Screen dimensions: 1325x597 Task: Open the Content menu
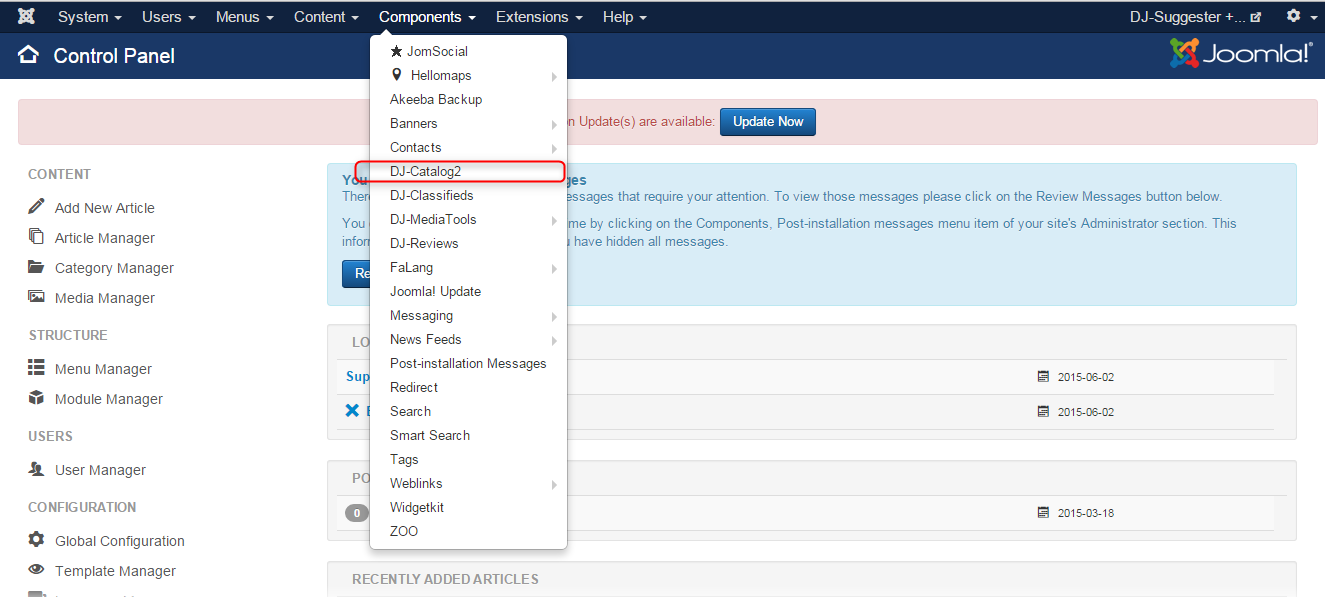pos(326,17)
